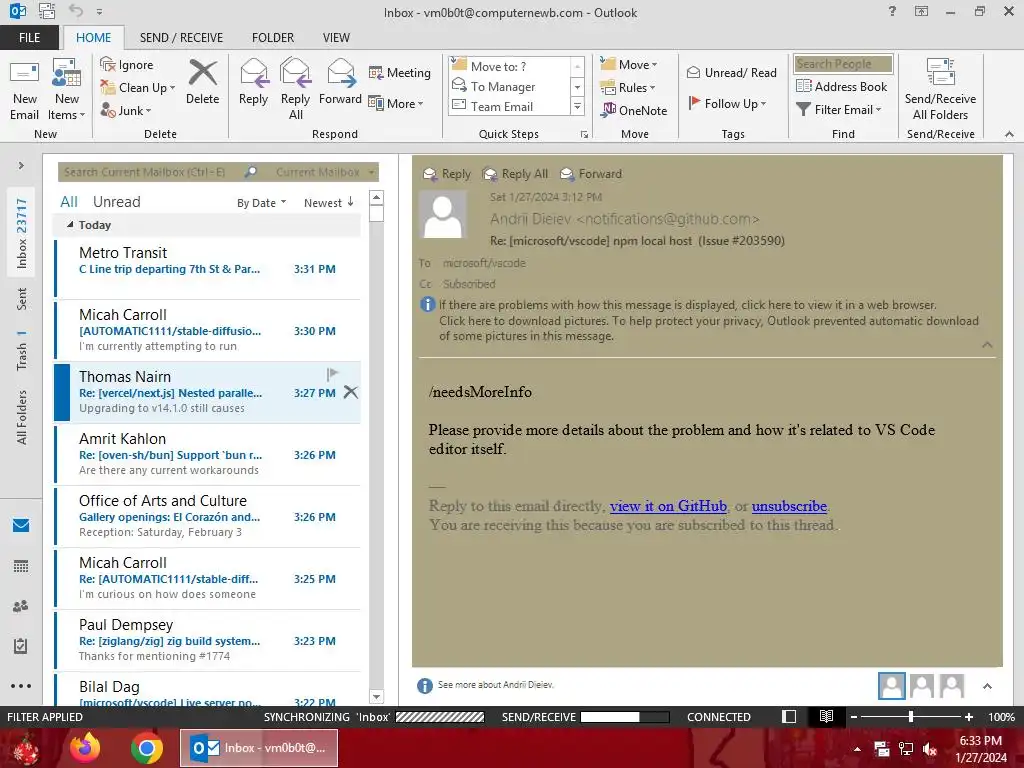Delete the Thomas Nairn message with X
This screenshot has height=768, width=1024.
pyautogui.click(x=351, y=392)
